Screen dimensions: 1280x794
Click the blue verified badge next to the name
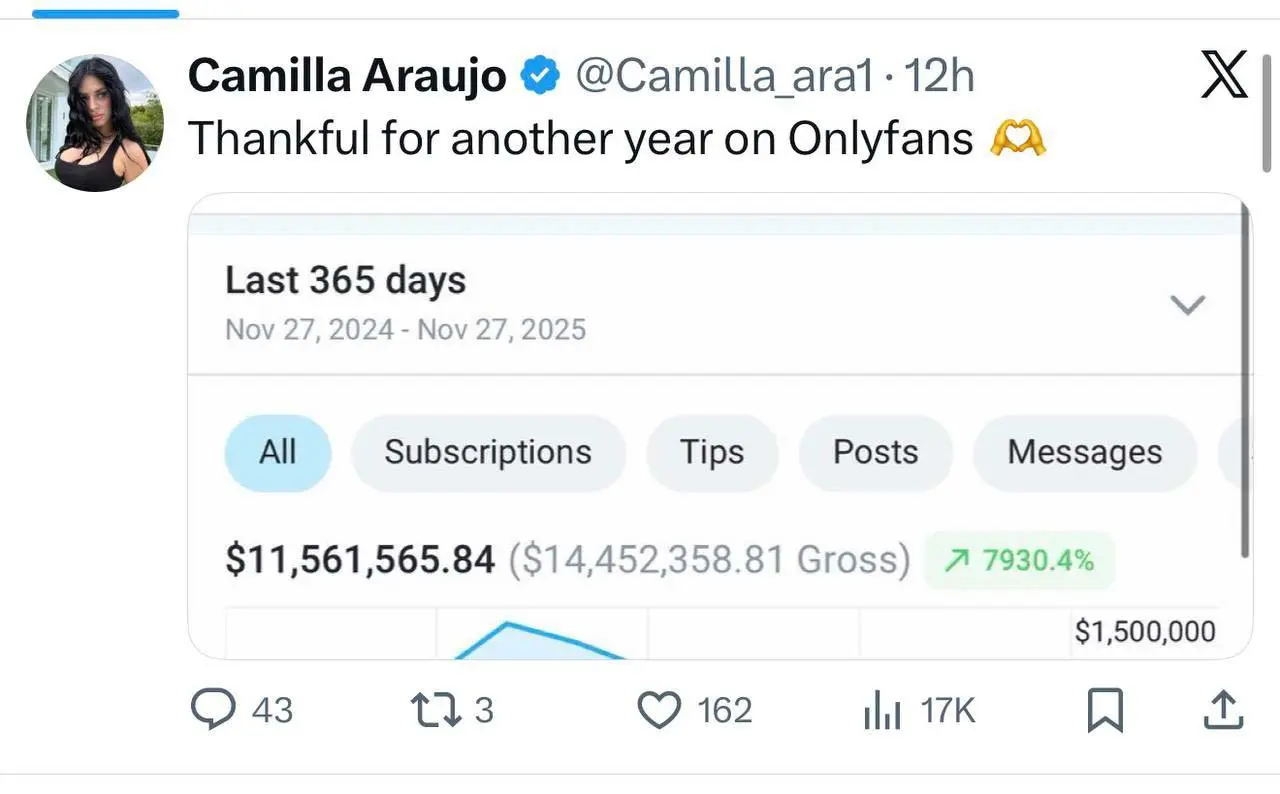click(x=539, y=73)
